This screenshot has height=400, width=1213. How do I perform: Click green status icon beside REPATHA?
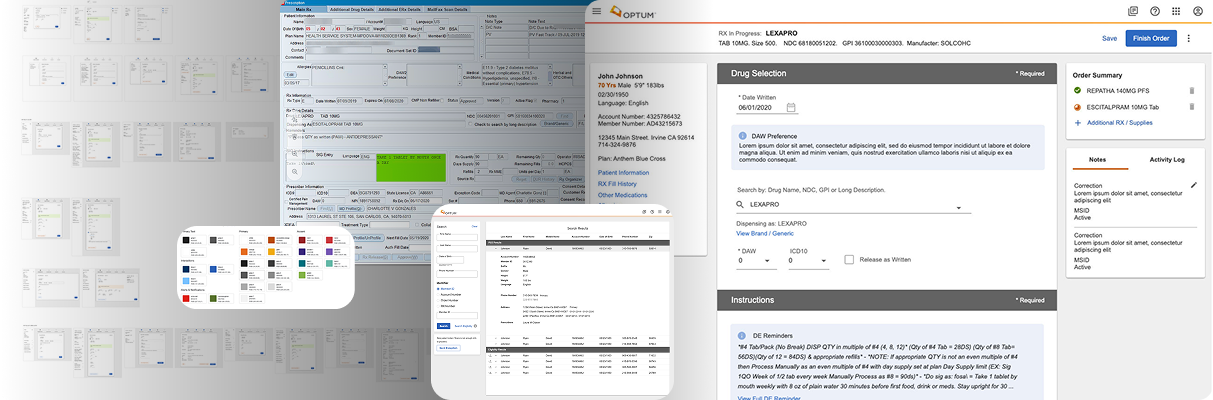[x=1077, y=91]
